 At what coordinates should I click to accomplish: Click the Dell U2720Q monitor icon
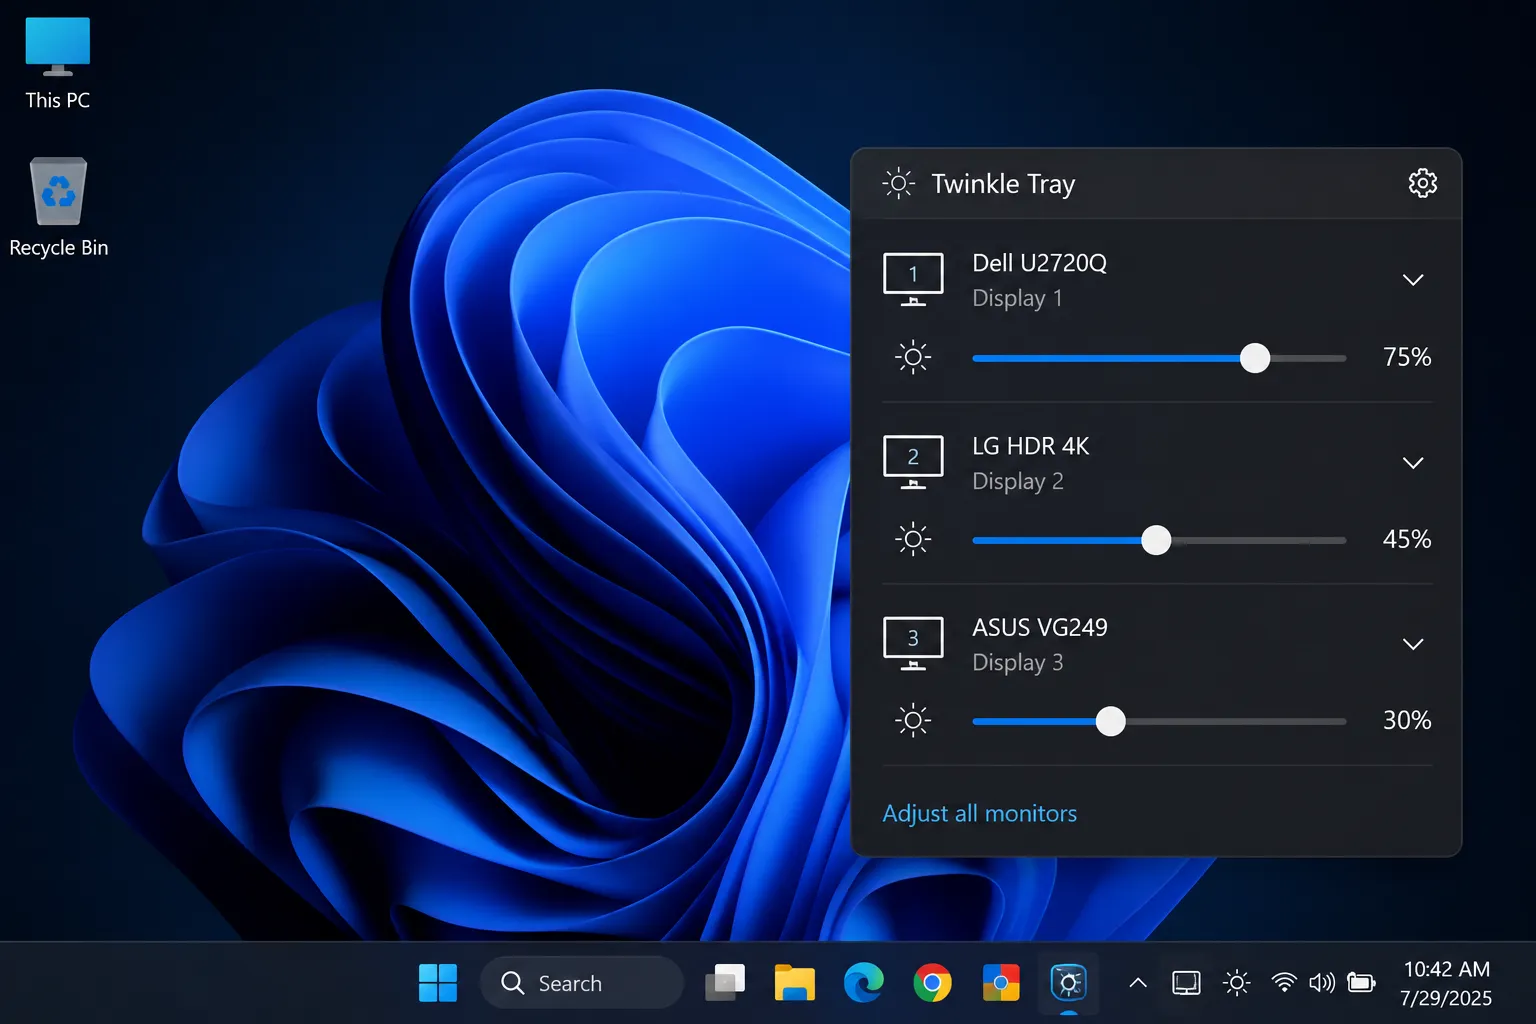(913, 279)
